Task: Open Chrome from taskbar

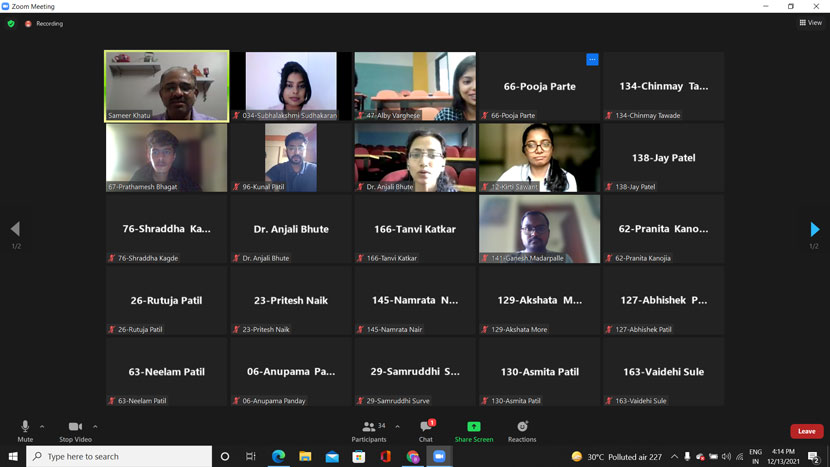Action: click(x=412, y=456)
